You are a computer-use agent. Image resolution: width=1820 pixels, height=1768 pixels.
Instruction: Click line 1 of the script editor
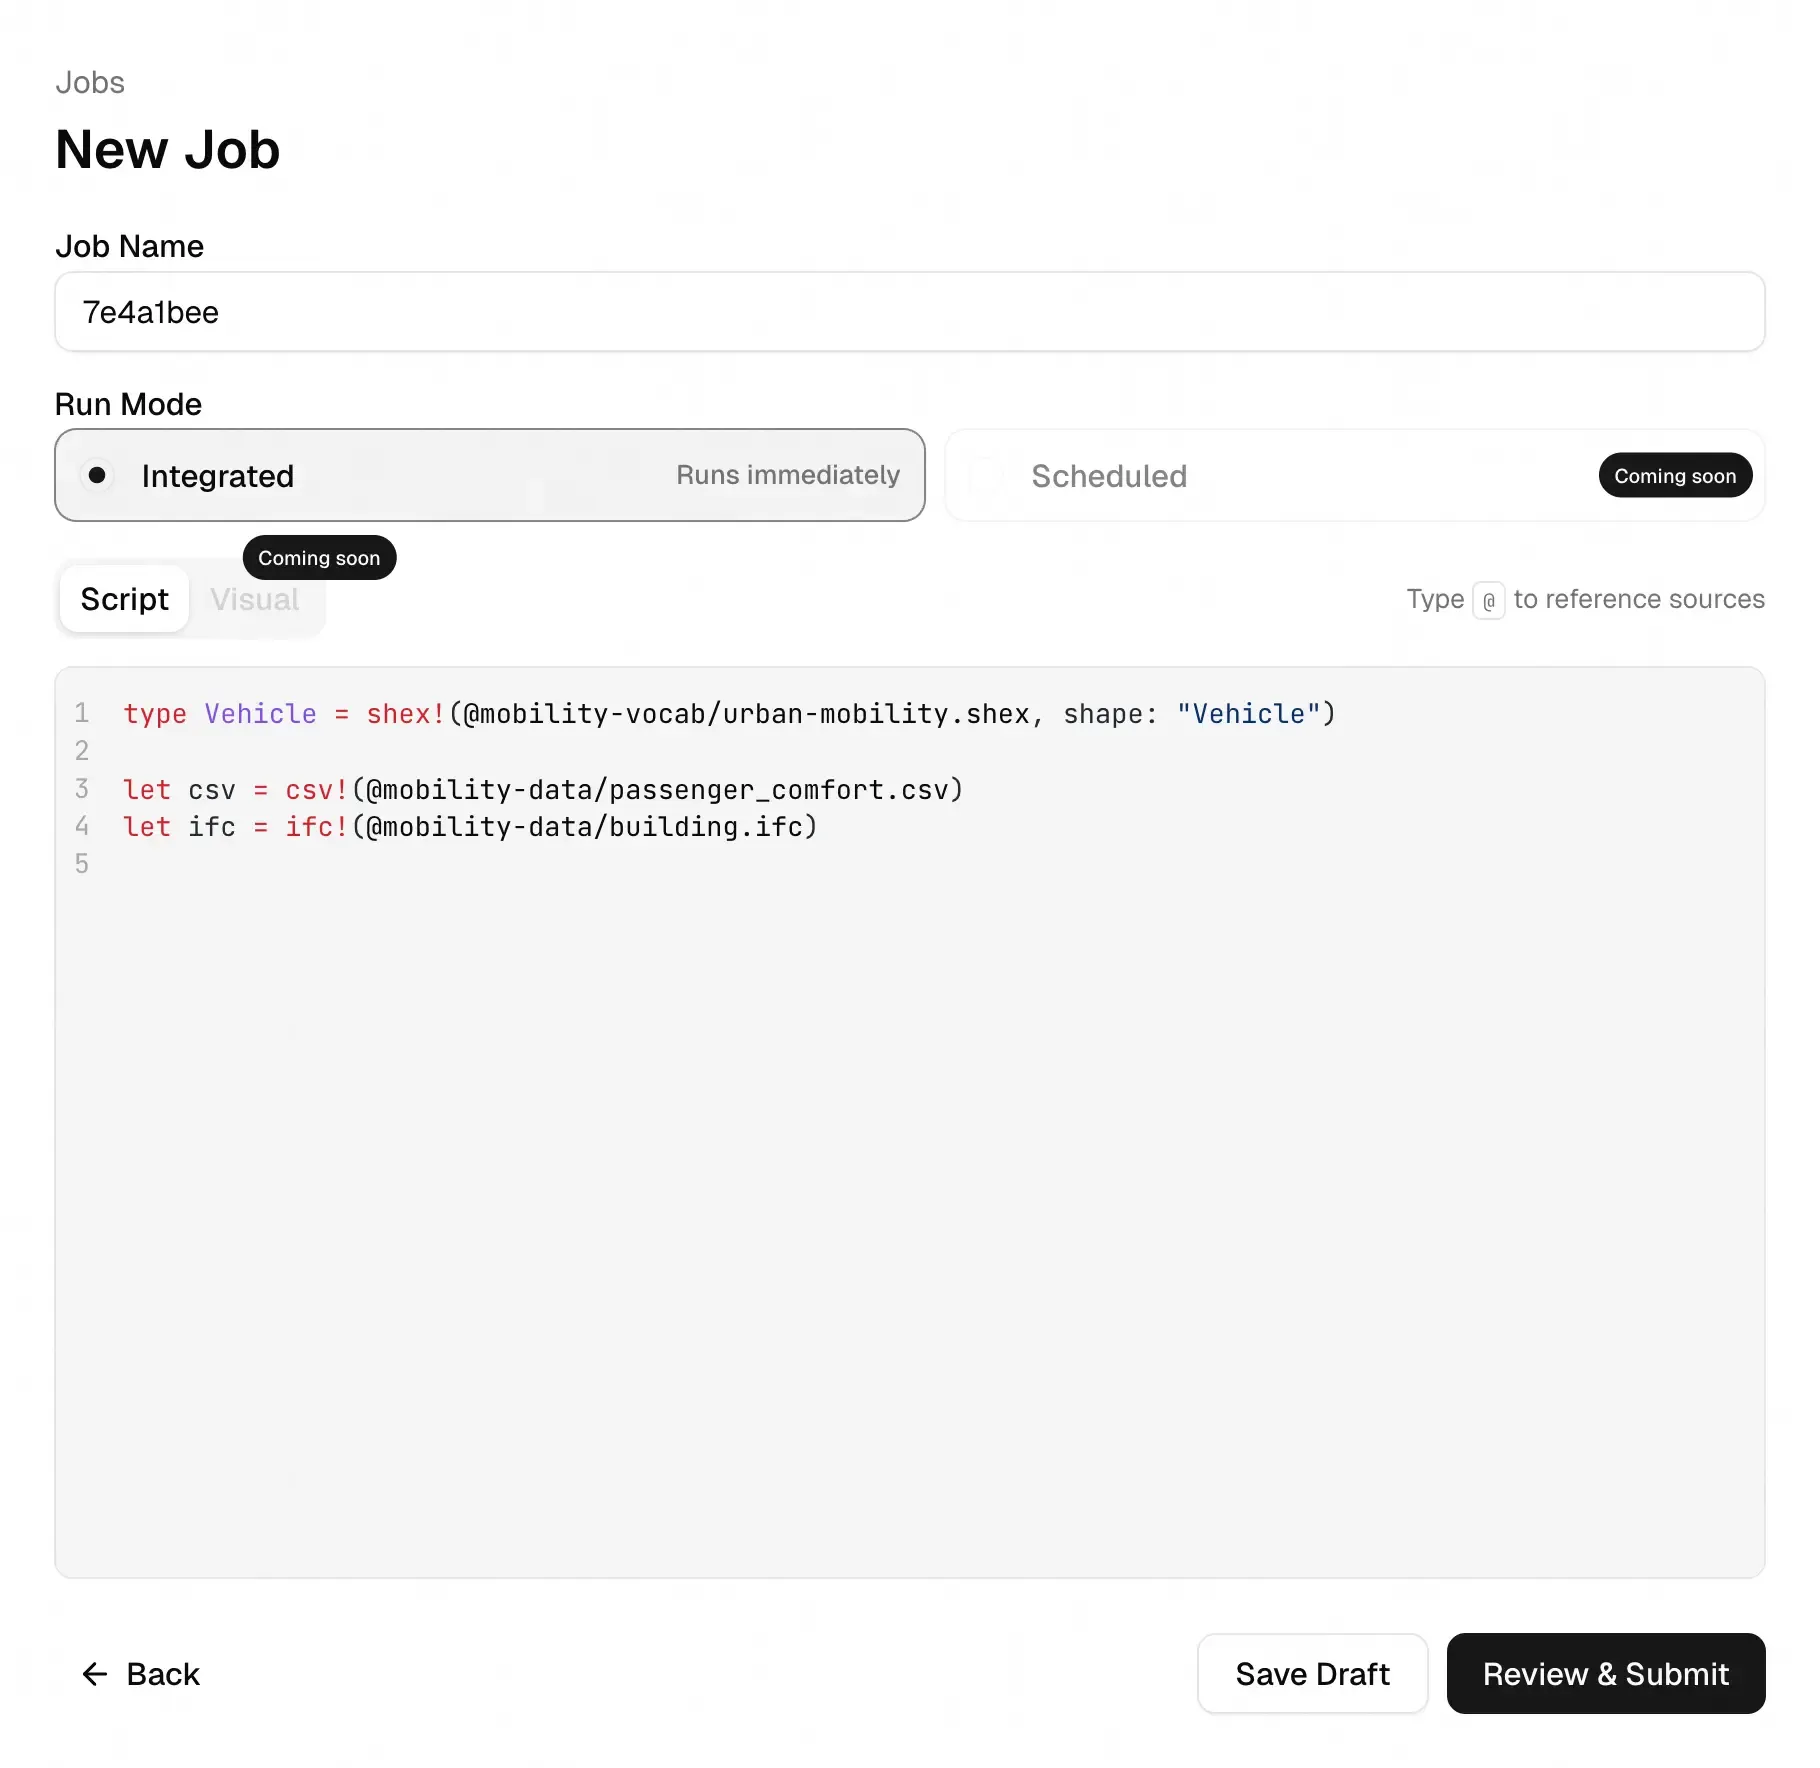(x=728, y=714)
